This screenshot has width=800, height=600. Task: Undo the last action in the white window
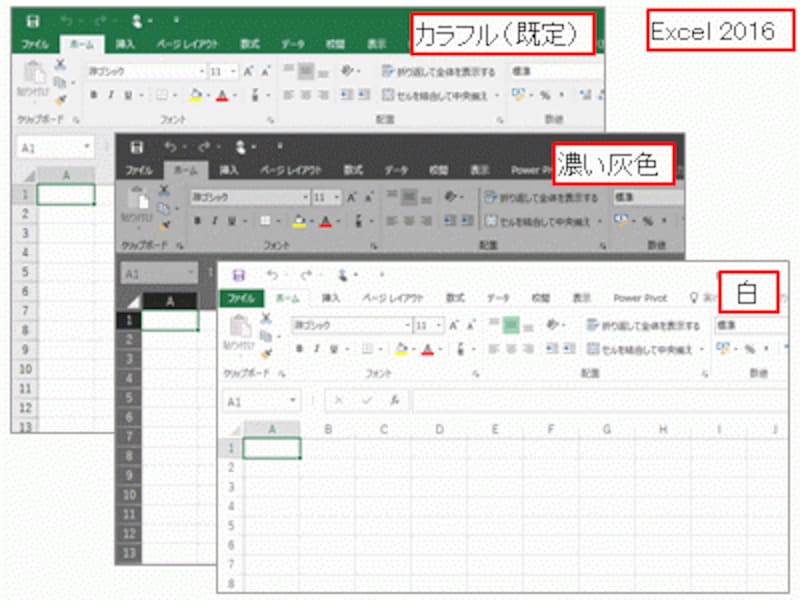272,276
